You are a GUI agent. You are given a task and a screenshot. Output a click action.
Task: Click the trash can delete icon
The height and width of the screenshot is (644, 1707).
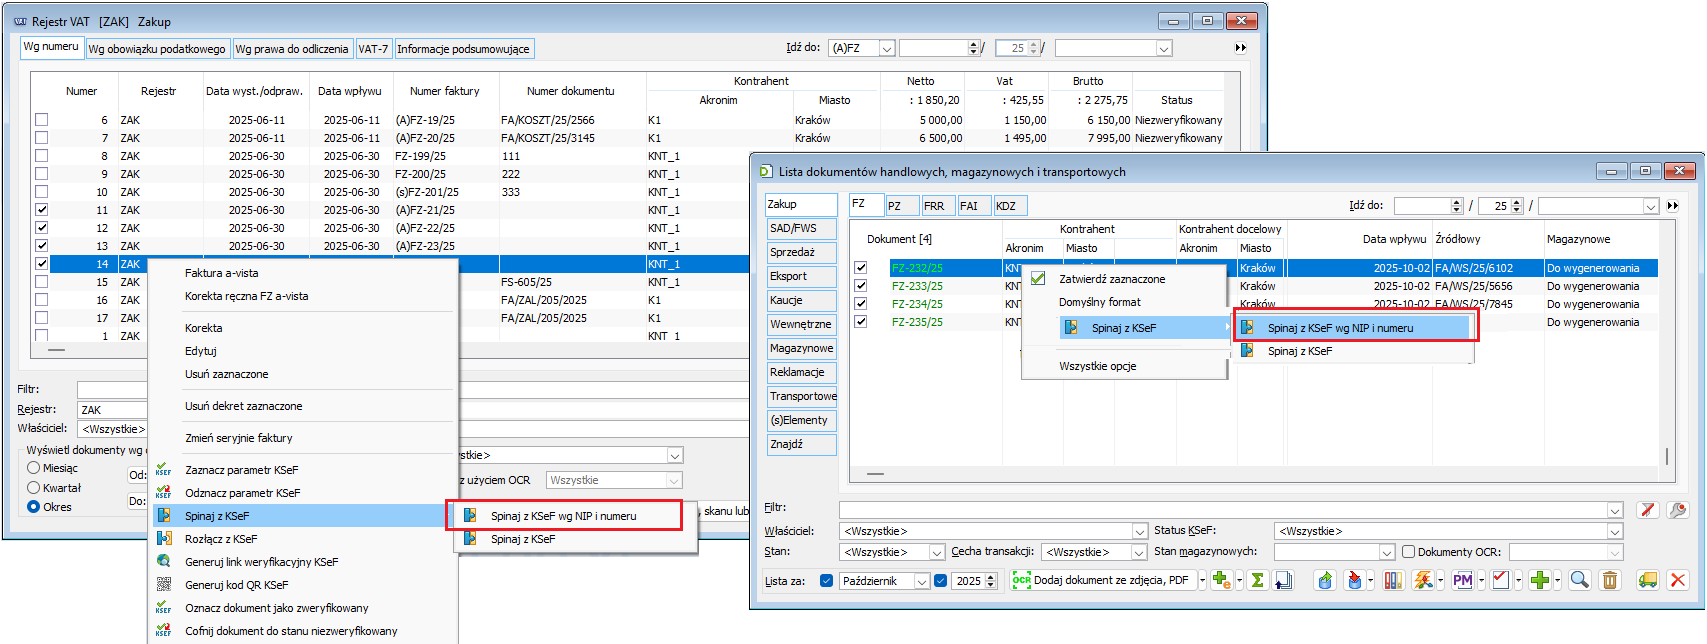point(1609,580)
